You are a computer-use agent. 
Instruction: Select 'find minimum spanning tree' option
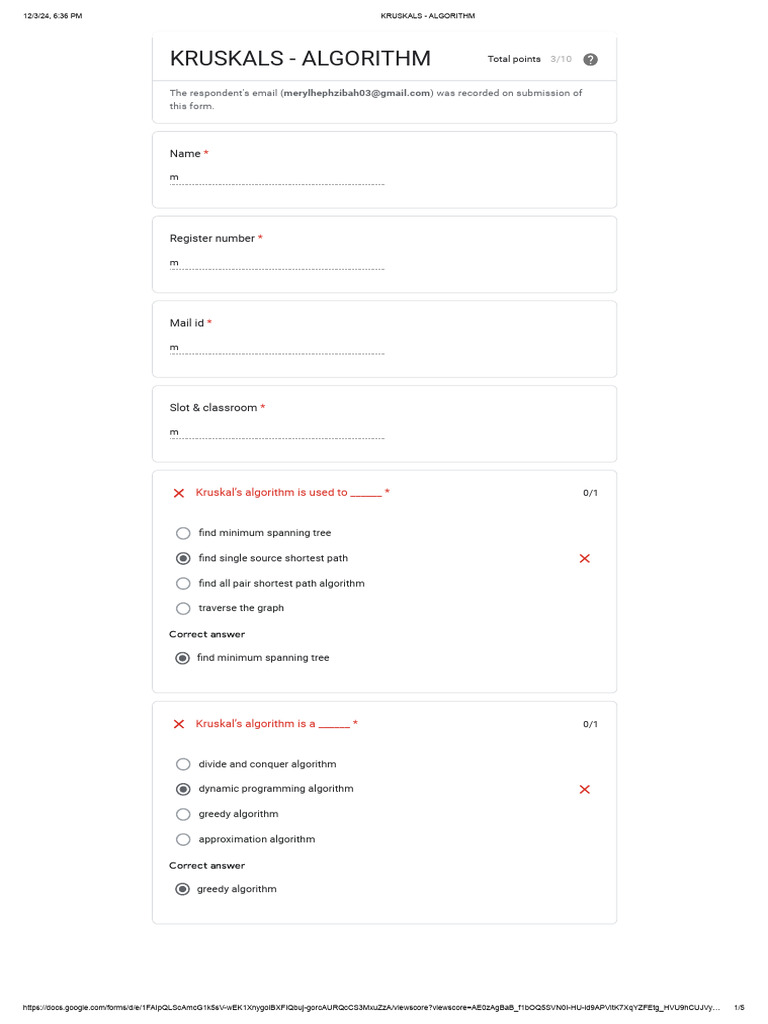click(x=183, y=533)
